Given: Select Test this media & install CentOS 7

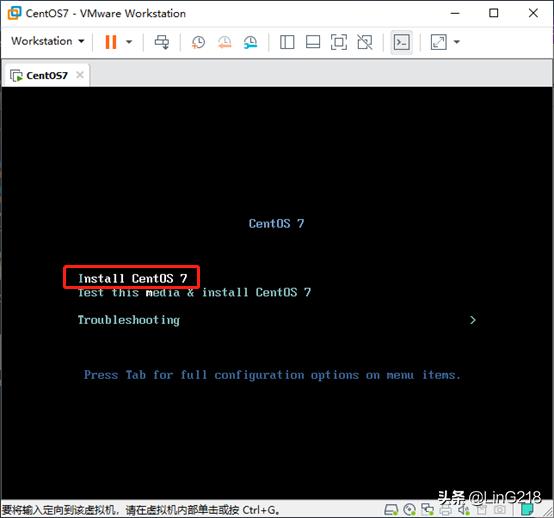Looking at the screenshot, I should (194, 292).
